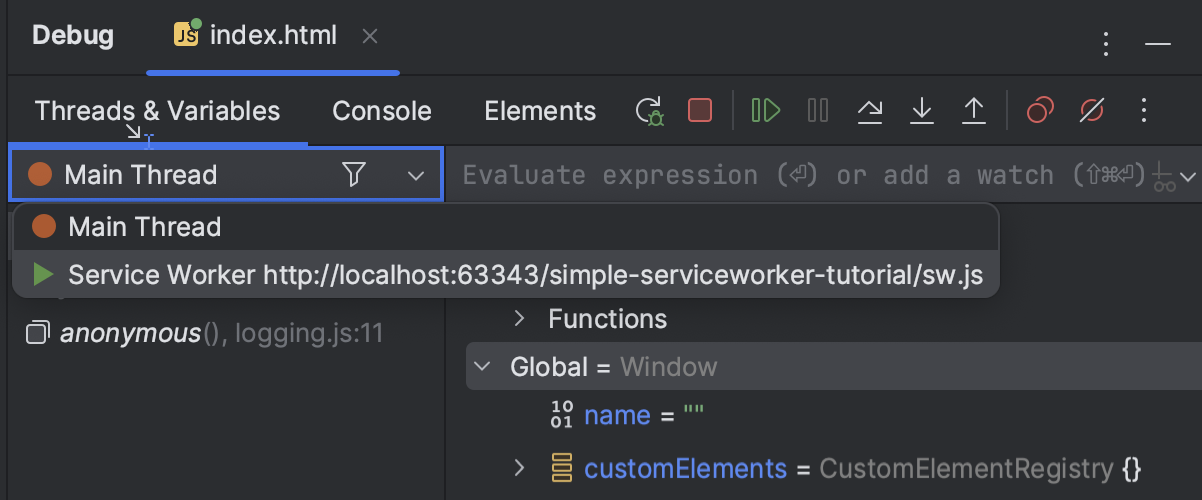Stop the debugging session
Screen dimensions: 1202x500
tap(700, 110)
